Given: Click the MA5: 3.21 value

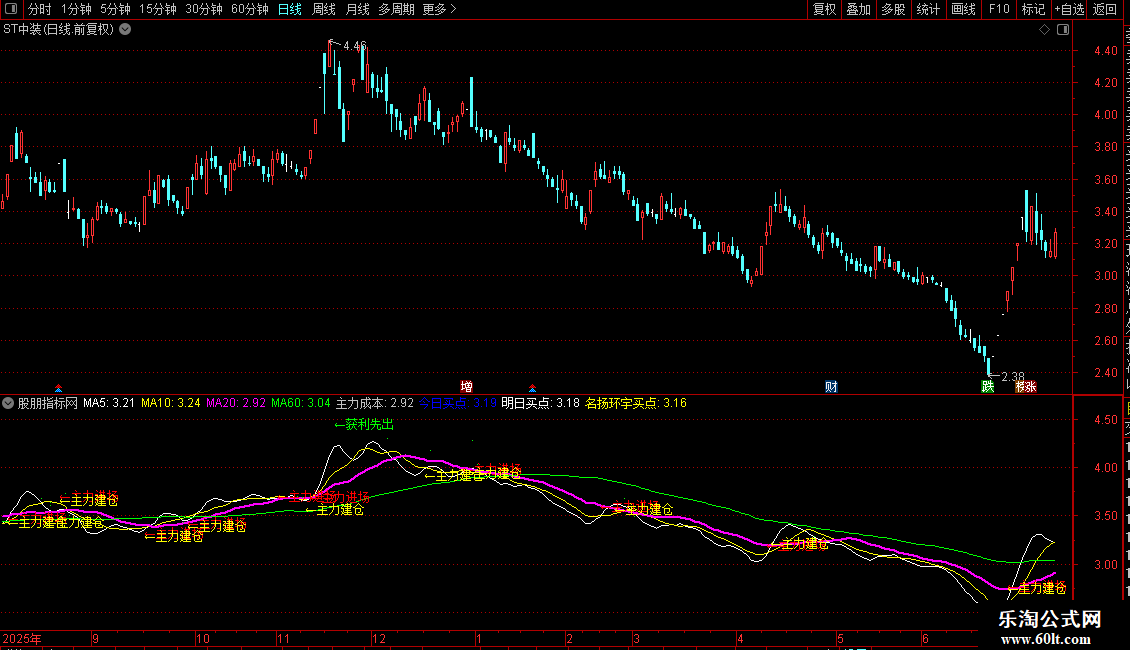Looking at the screenshot, I should [109, 404].
